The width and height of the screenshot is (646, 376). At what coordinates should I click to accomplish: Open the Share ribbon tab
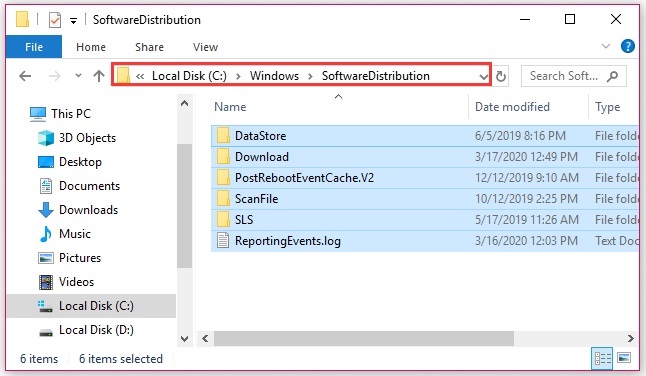click(x=149, y=47)
